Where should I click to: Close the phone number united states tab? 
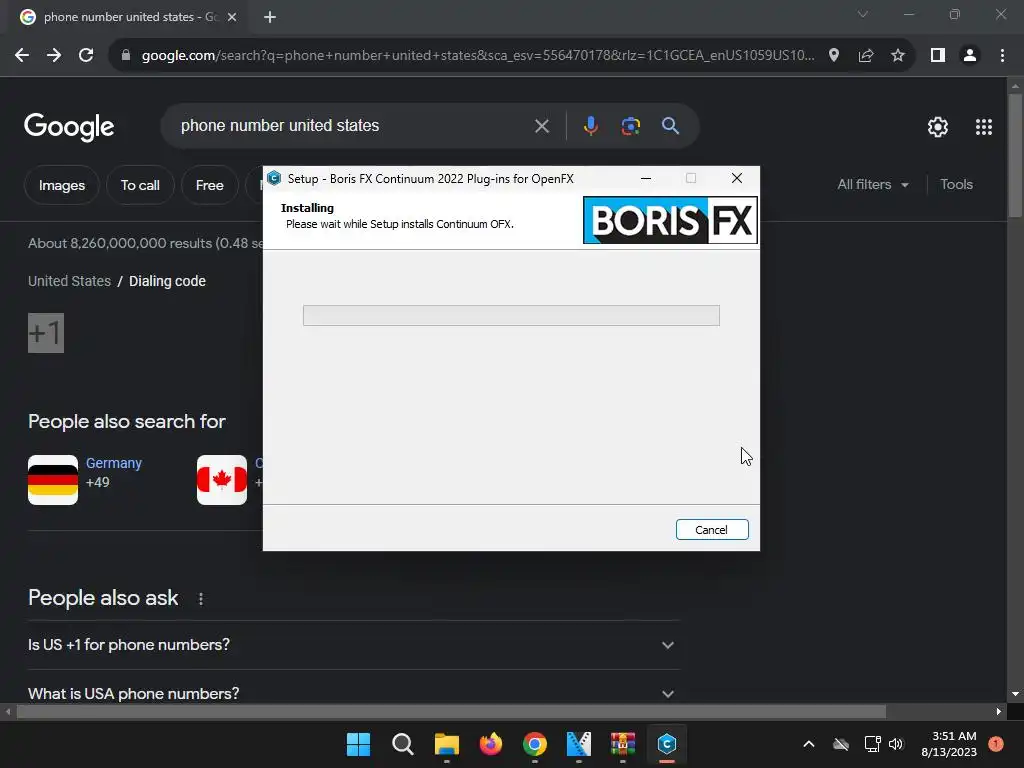pyautogui.click(x=232, y=17)
